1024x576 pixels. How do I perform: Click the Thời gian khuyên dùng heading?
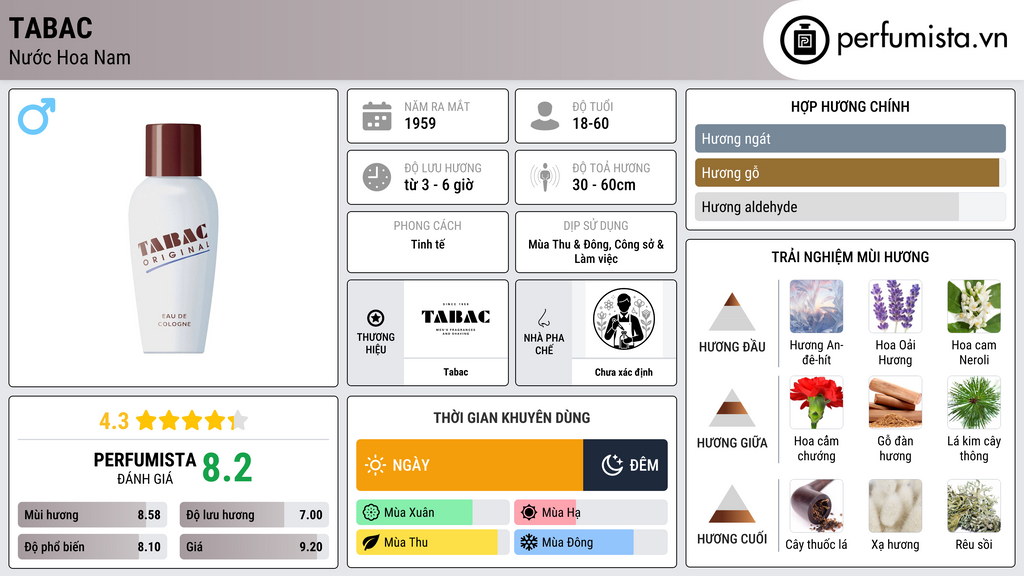tap(512, 418)
